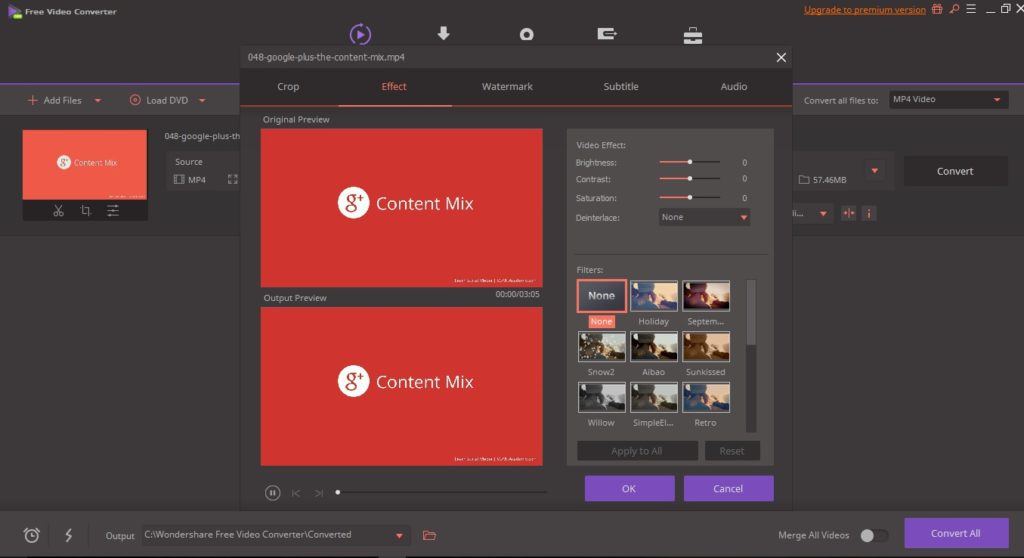The height and width of the screenshot is (558, 1024).
Task: Click the gift icon in title bar
Action: 937,9
